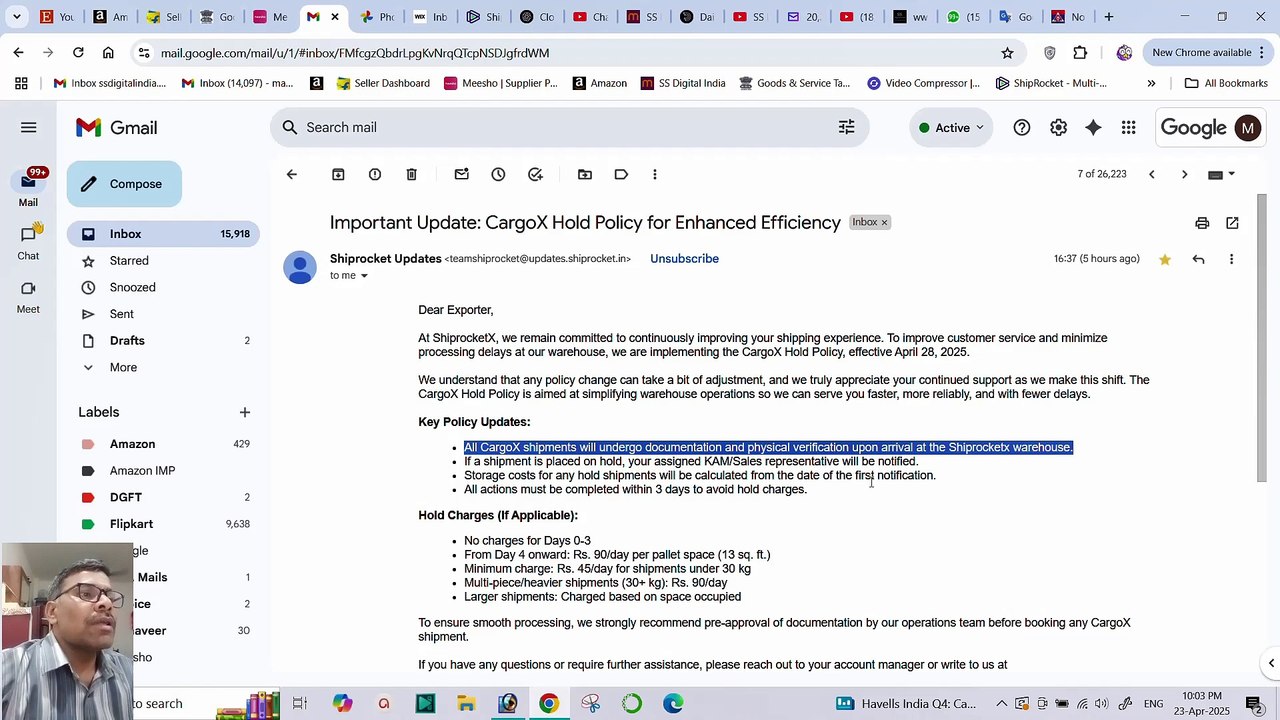The height and width of the screenshot is (720, 1280).
Task: Open Microsoft Edge from the taskbar
Action: tap(673, 704)
